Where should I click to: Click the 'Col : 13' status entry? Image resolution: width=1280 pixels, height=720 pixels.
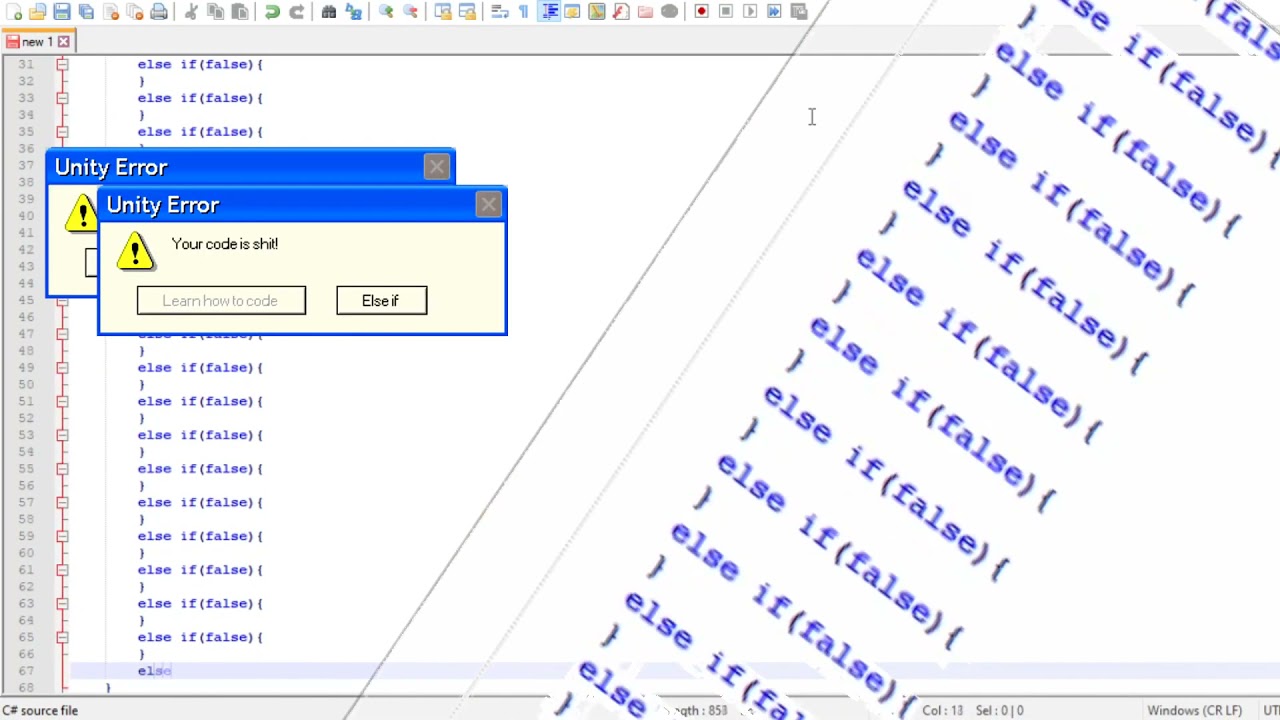(x=942, y=711)
